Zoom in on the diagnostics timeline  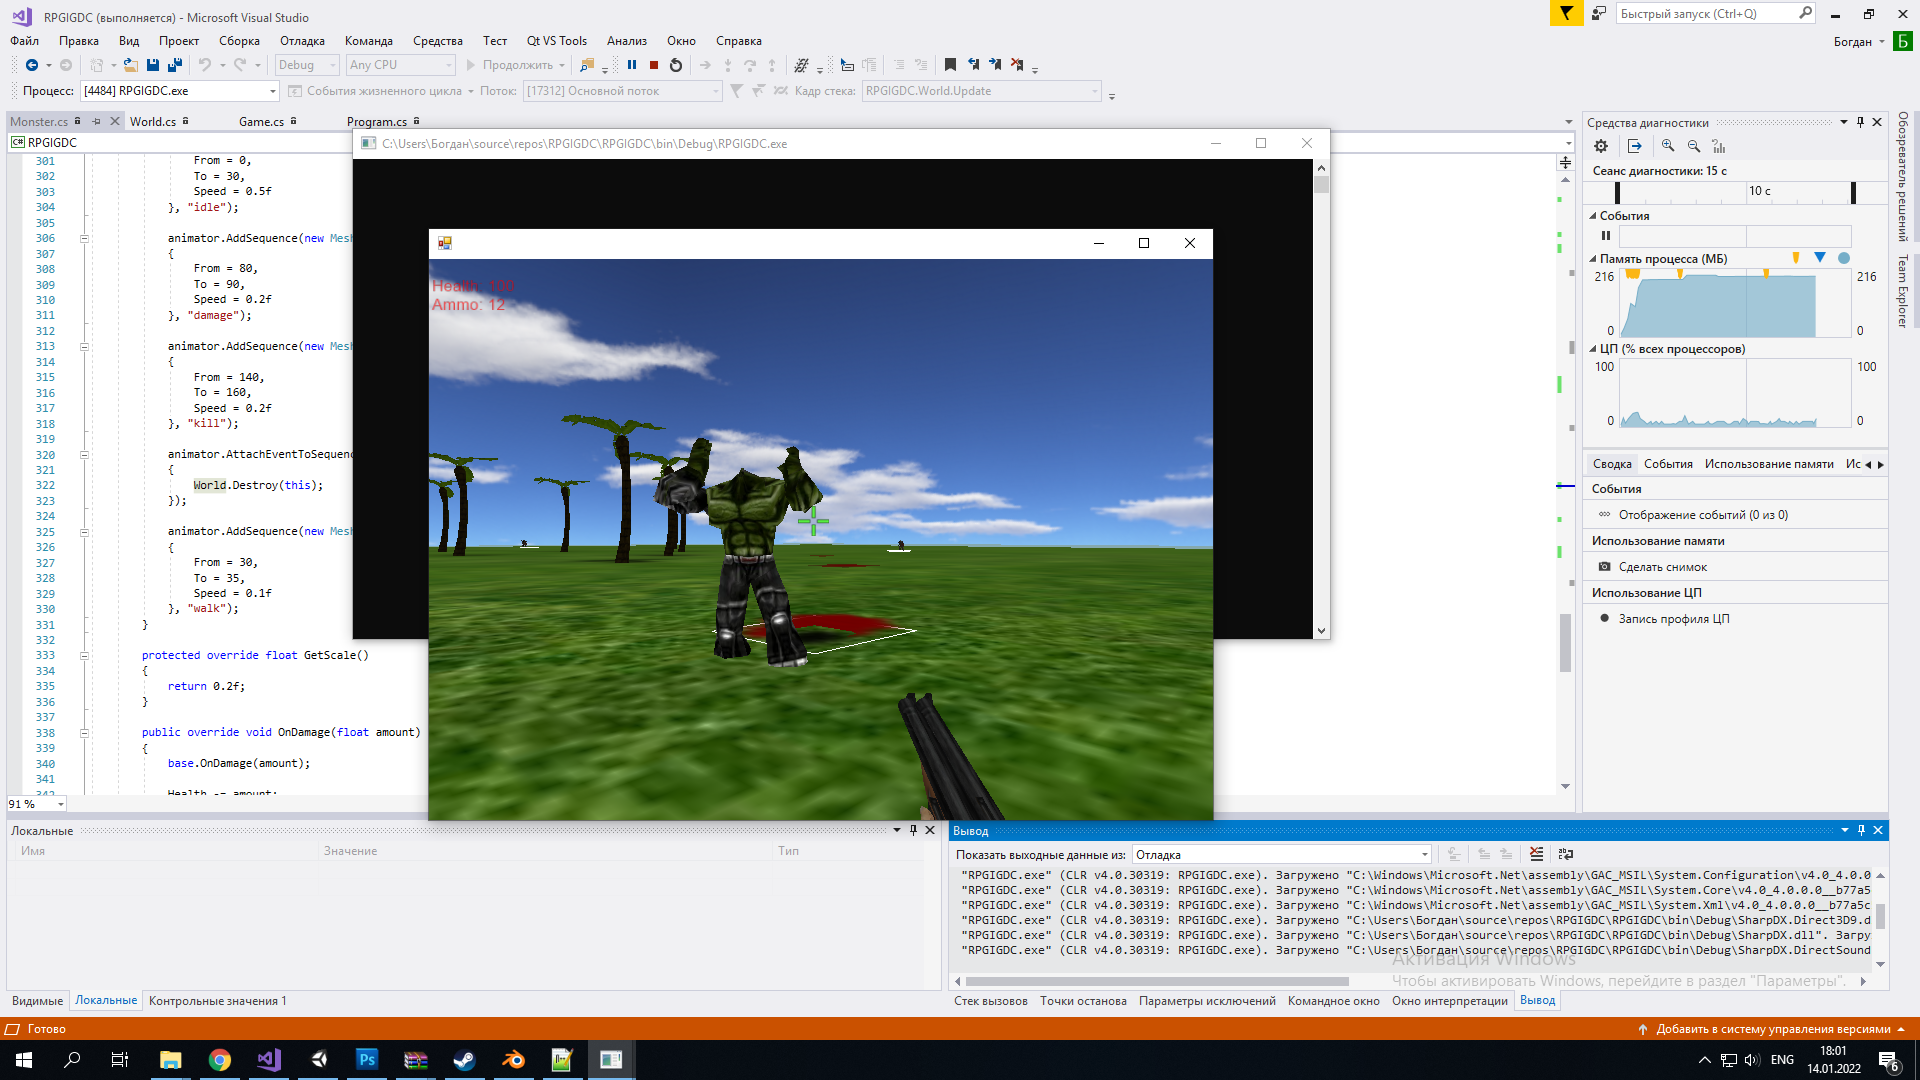(1668, 146)
